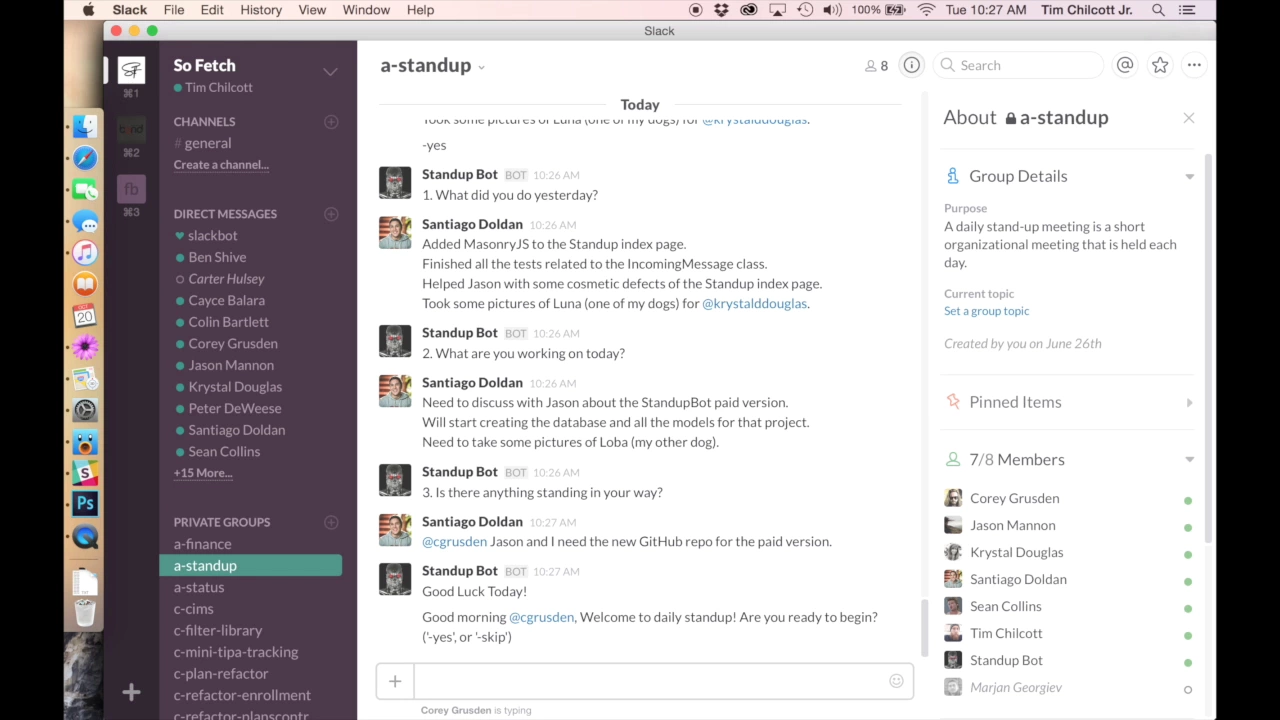Click the message input box
Image resolution: width=1280 pixels, height=720 pixels.
pyautogui.click(x=649, y=681)
